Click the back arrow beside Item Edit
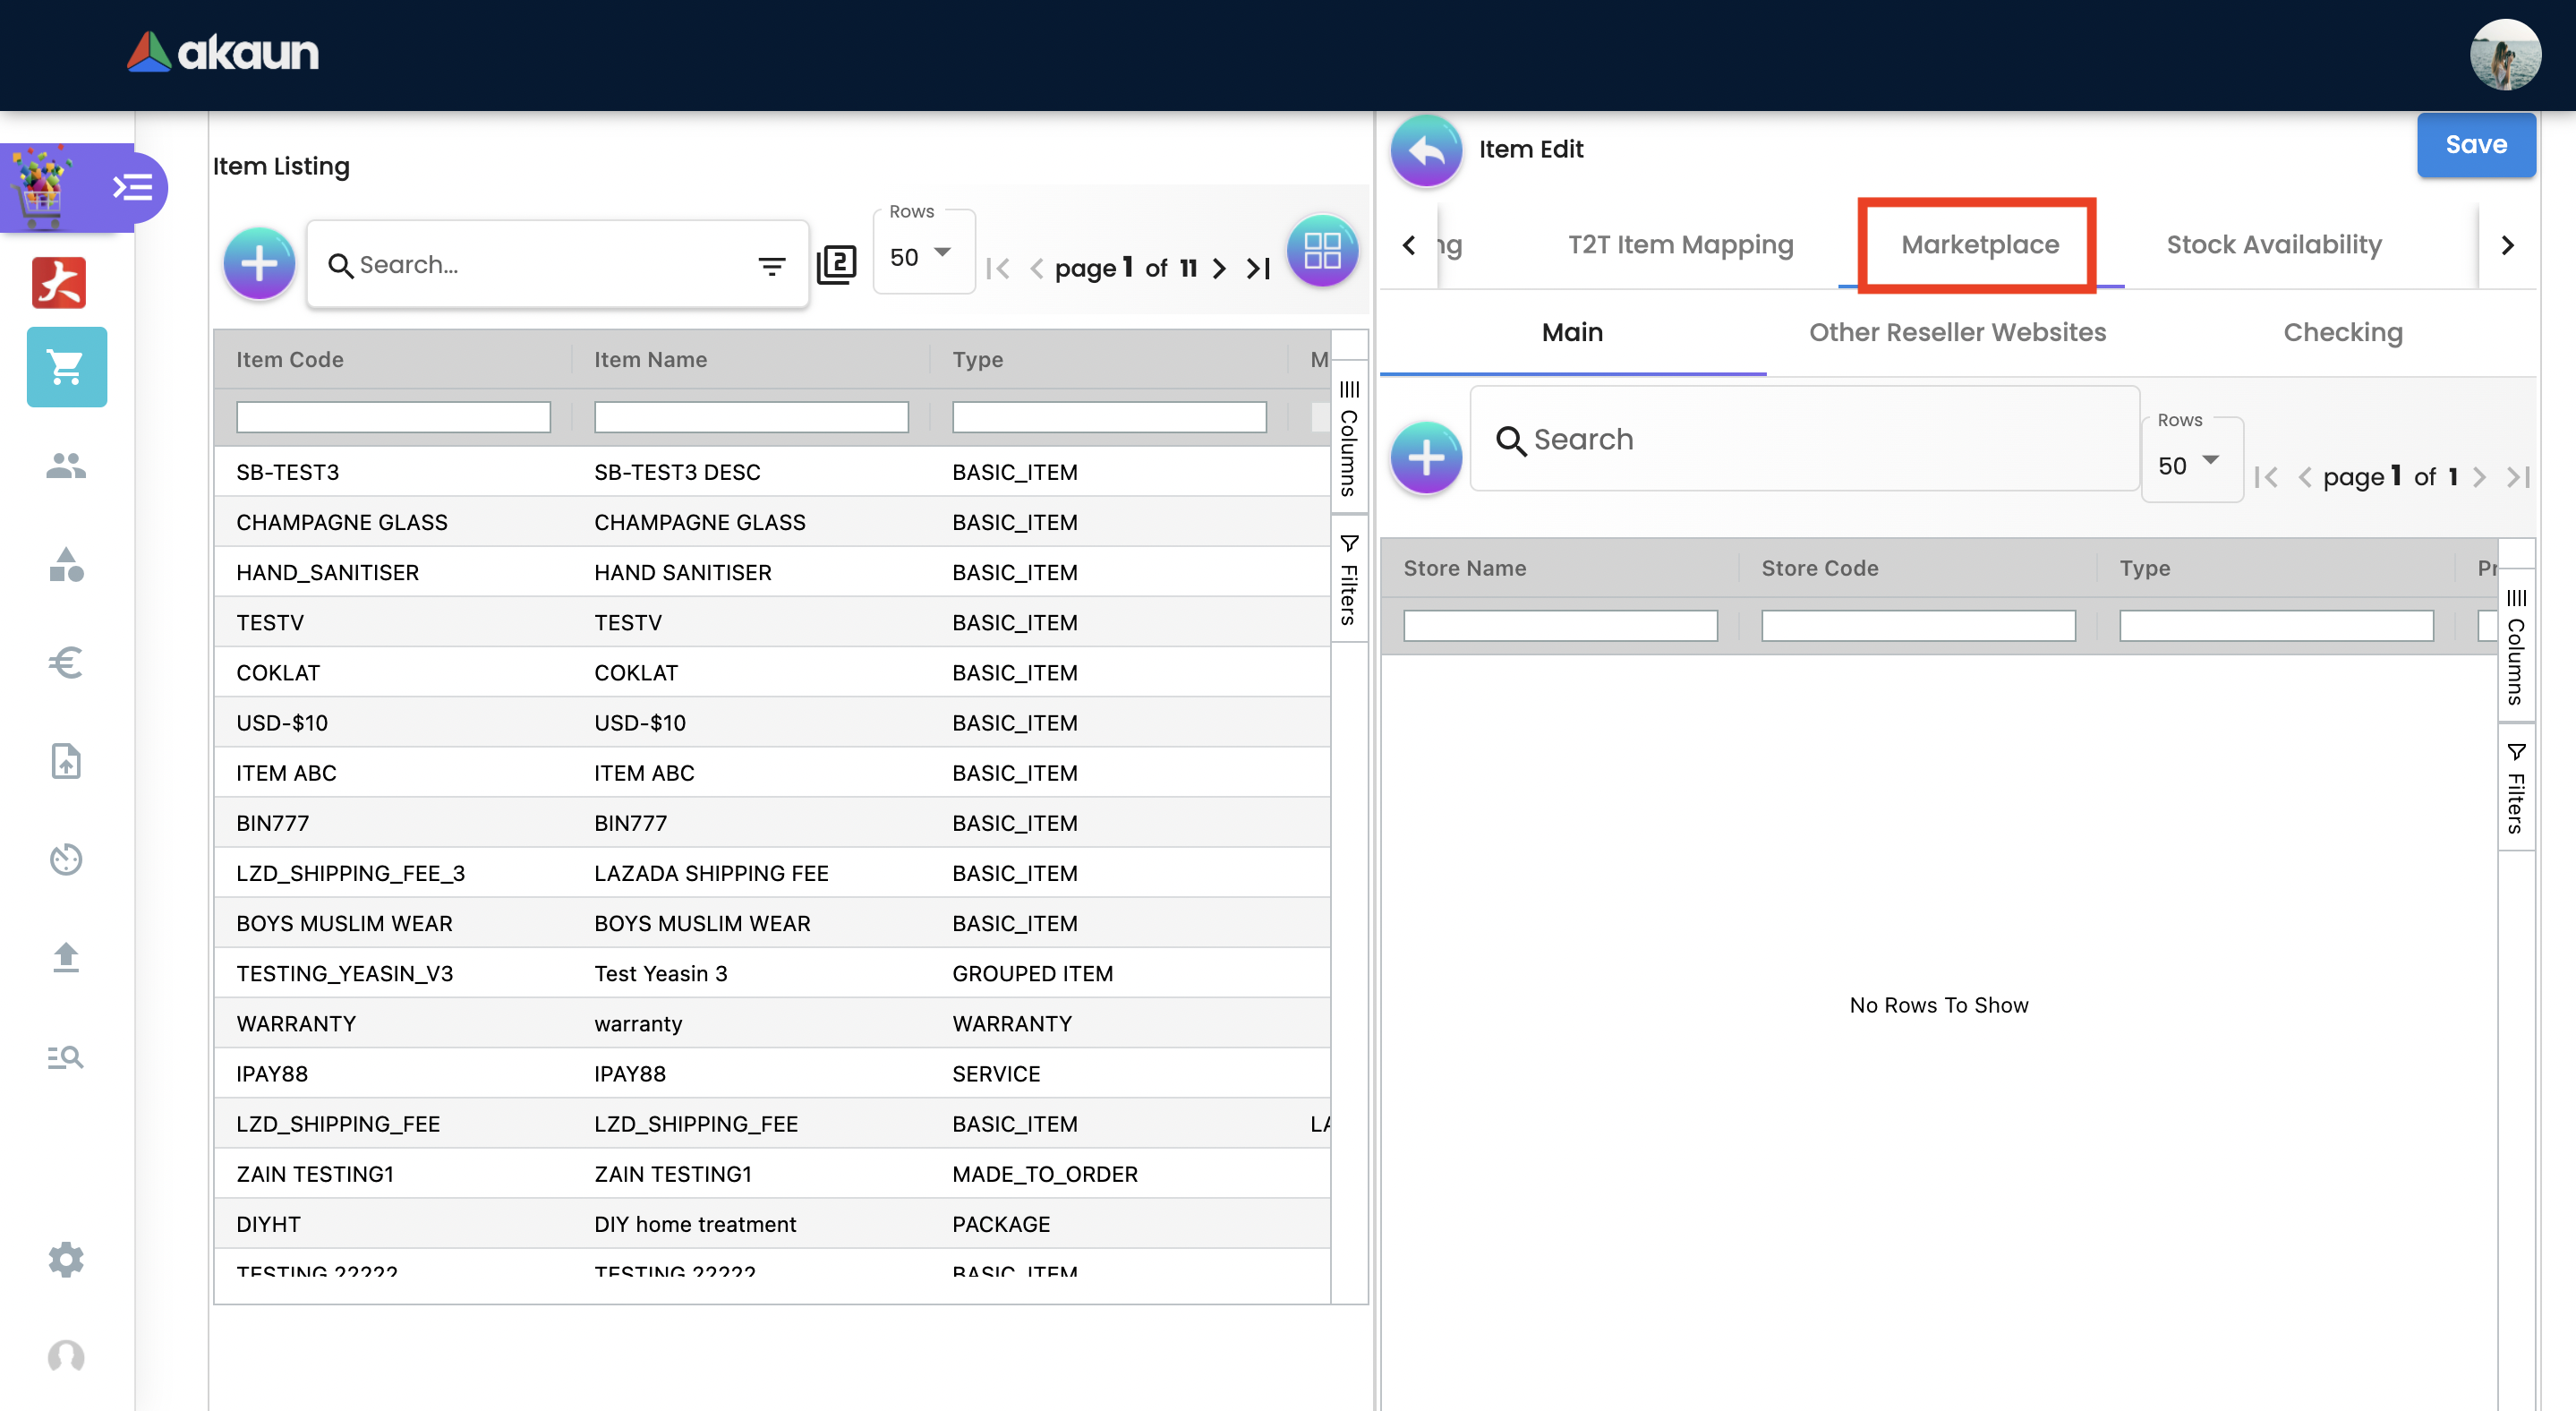This screenshot has height=1411, width=2576. click(1426, 150)
